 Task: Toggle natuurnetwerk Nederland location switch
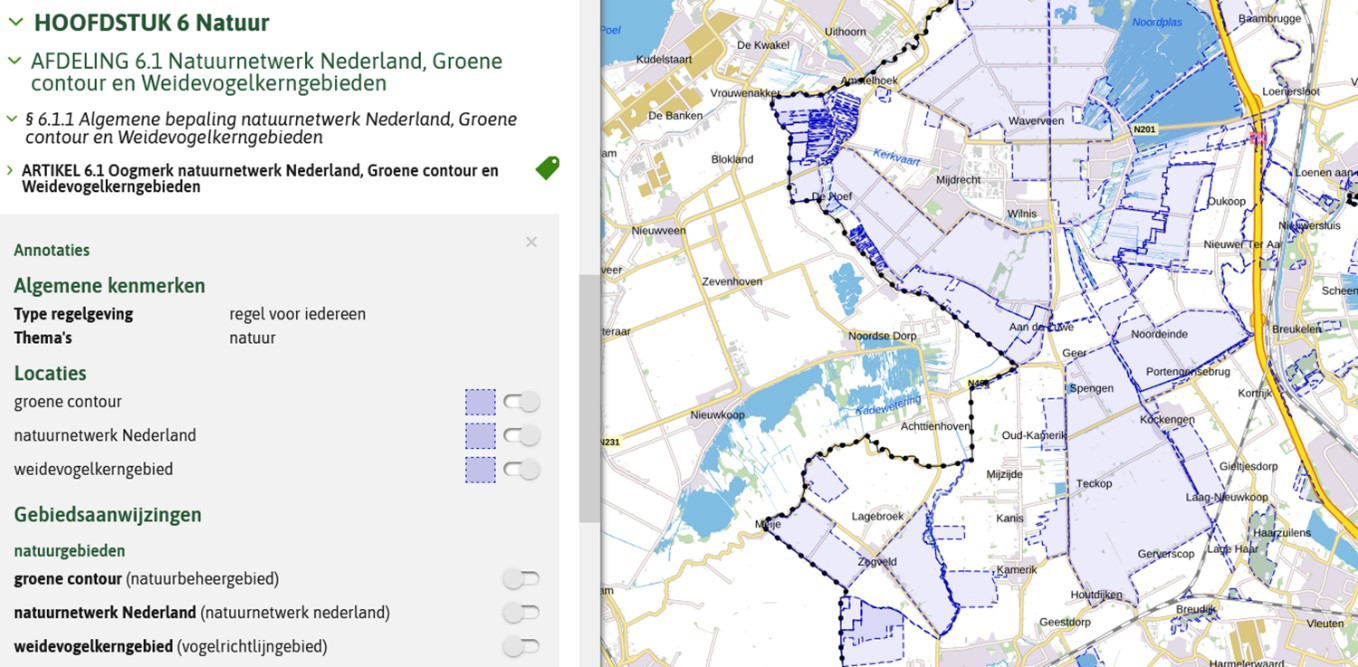[x=521, y=436]
